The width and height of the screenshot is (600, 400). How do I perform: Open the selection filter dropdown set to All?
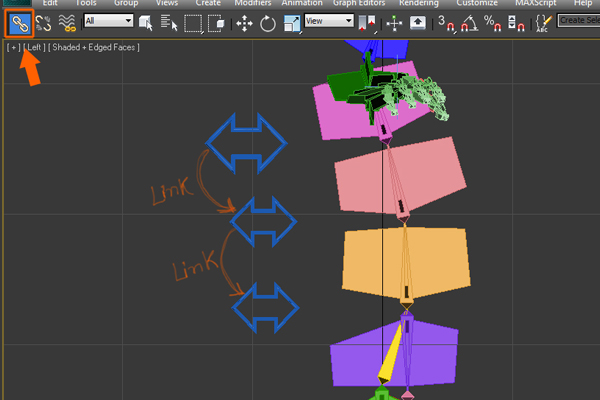pyautogui.click(x=108, y=21)
